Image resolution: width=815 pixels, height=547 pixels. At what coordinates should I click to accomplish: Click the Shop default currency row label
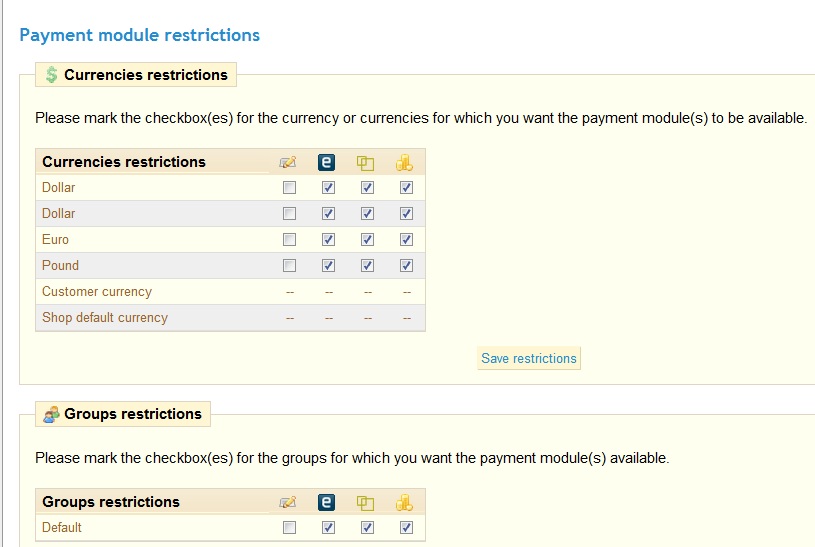[x=105, y=318]
